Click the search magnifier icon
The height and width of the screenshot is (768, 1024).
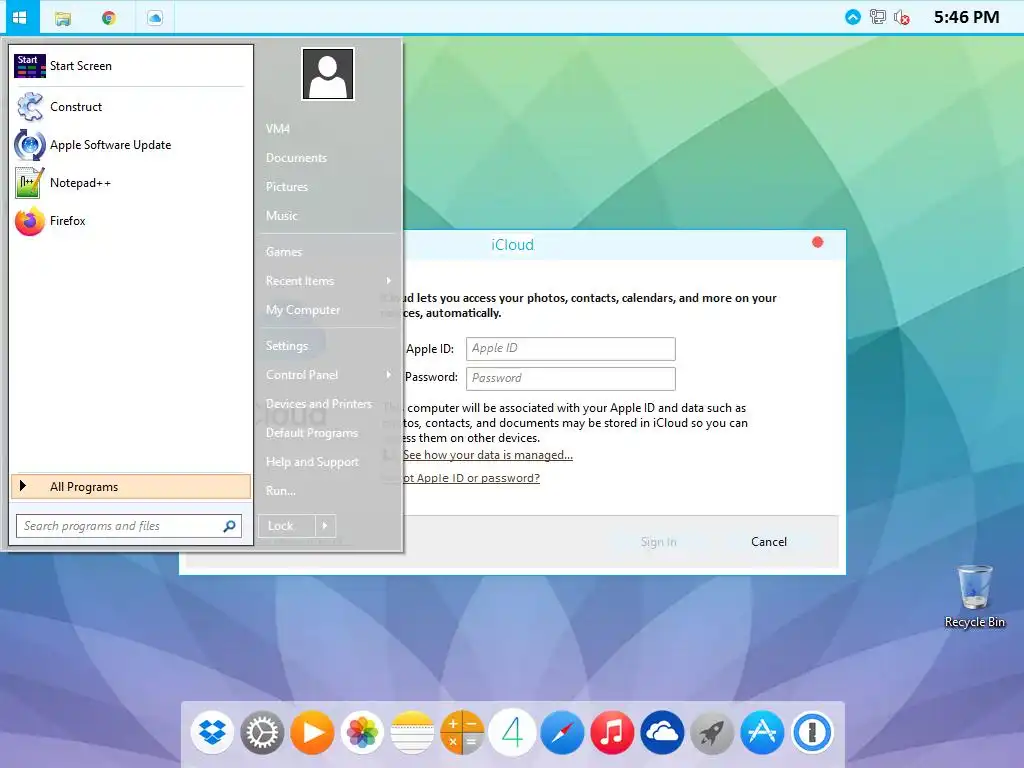[x=229, y=526]
